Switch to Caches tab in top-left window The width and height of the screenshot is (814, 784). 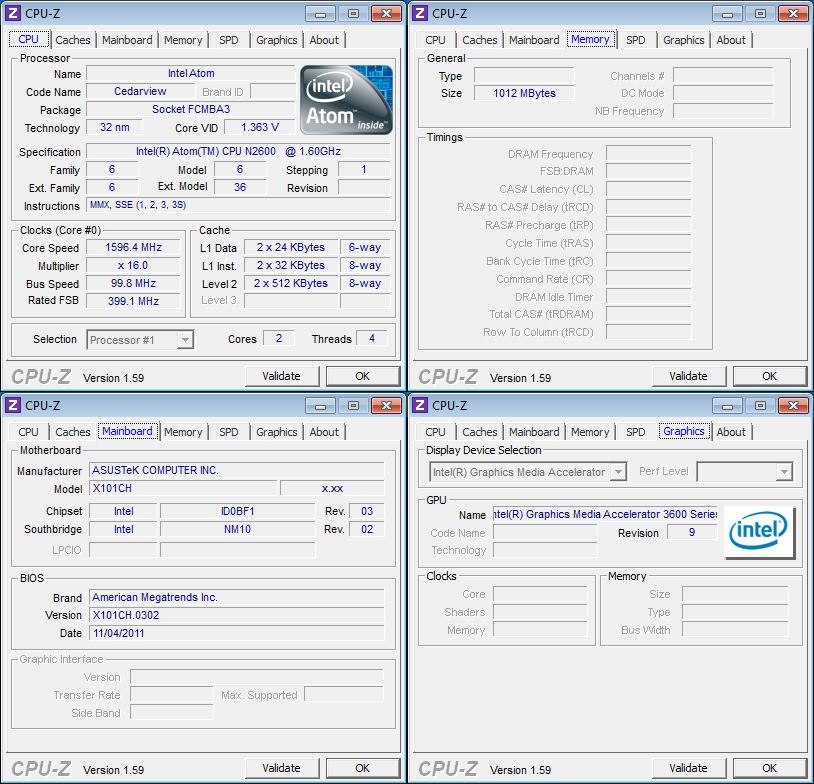pyautogui.click(x=73, y=40)
